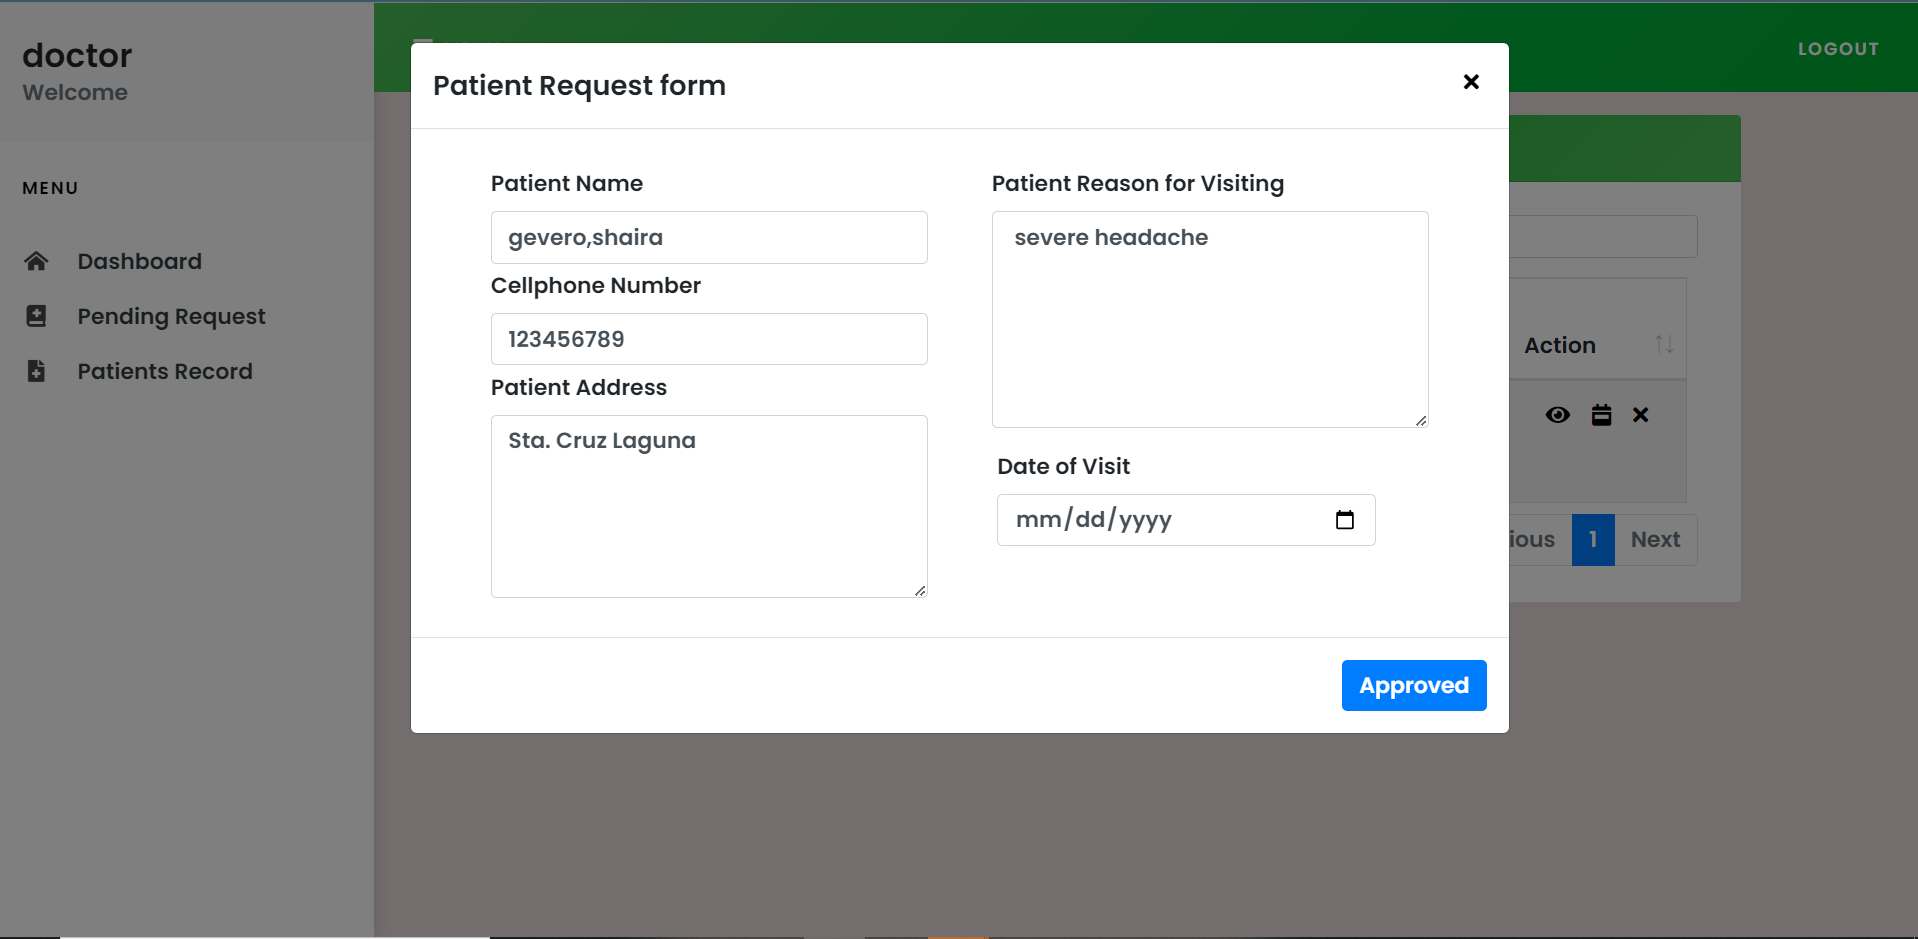Click the LOGOUT link
This screenshot has width=1918, height=939.
click(1837, 49)
